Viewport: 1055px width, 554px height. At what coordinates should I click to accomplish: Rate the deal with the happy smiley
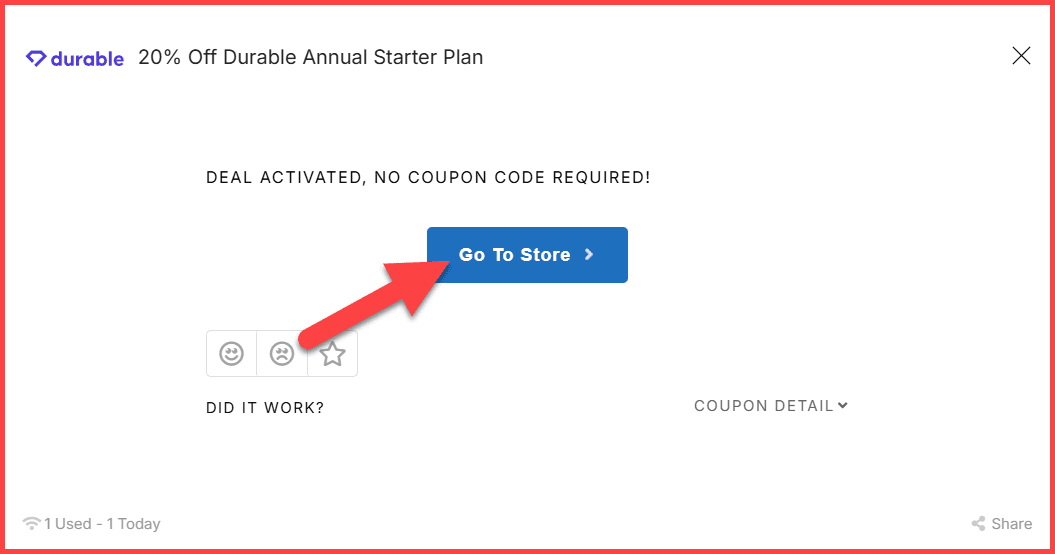coord(232,354)
